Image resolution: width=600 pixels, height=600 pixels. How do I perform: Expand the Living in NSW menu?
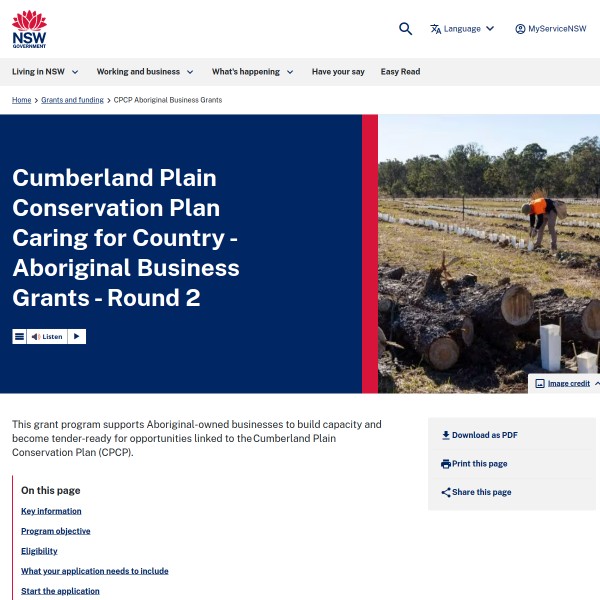(45, 72)
